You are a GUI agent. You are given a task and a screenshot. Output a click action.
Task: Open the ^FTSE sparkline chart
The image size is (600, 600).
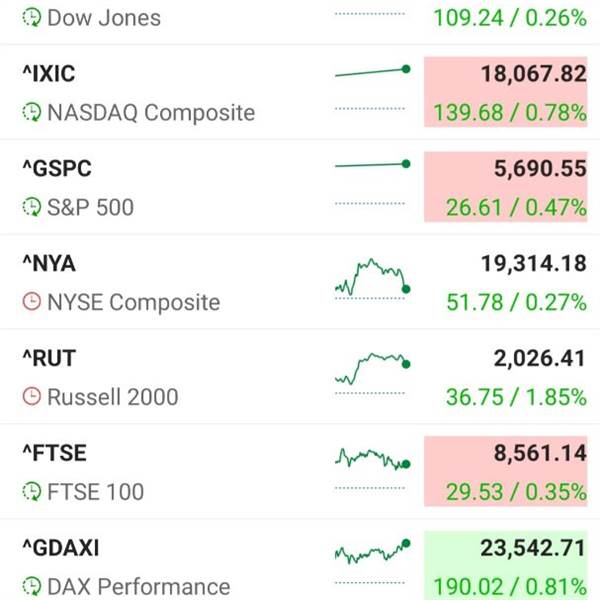click(x=373, y=459)
